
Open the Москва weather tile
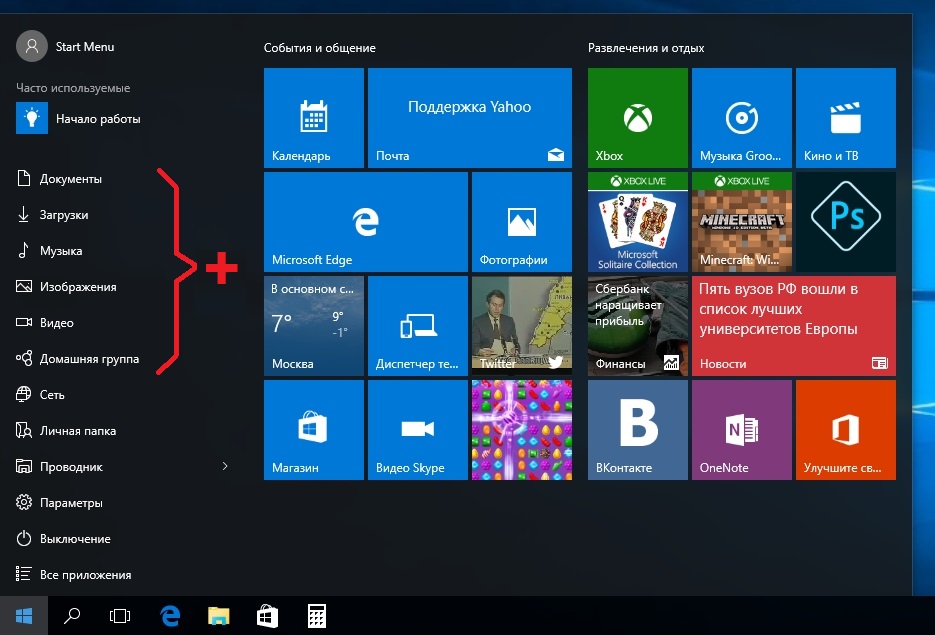[x=314, y=326]
